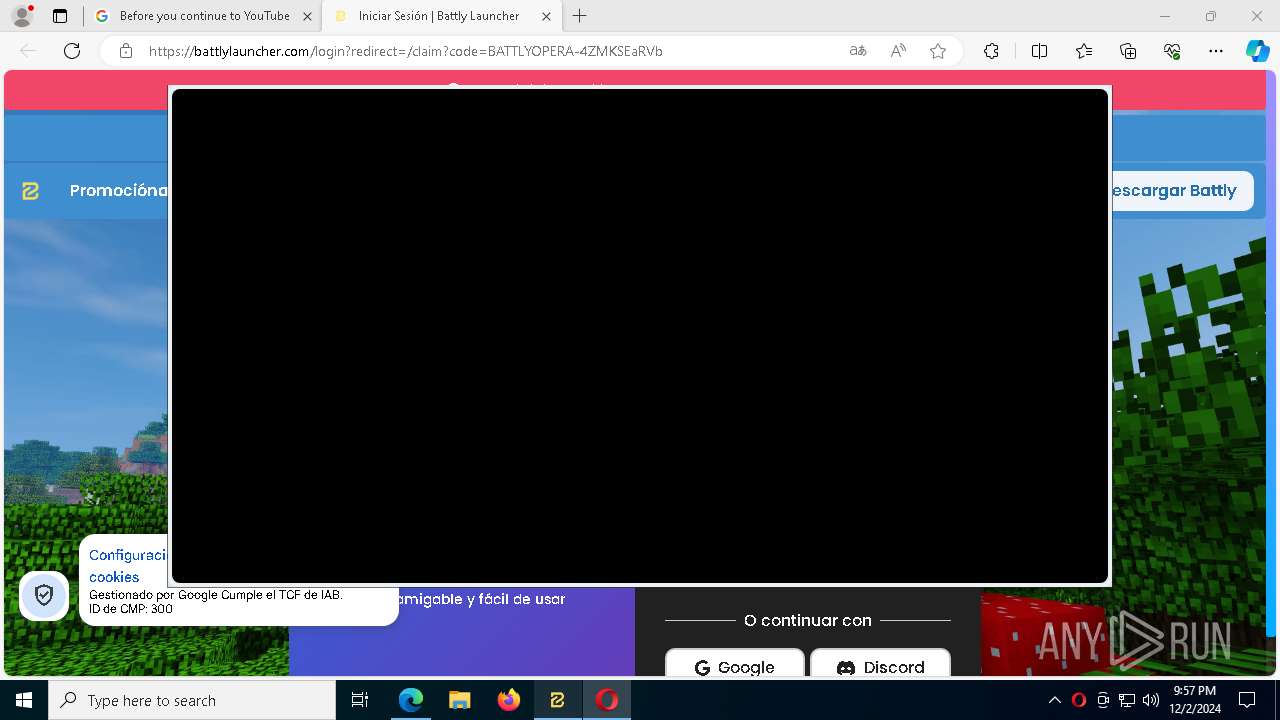Viewport: 1280px width, 720px height.
Task: Click the Descargar Battly button
Action: click(x=1182, y=190)
